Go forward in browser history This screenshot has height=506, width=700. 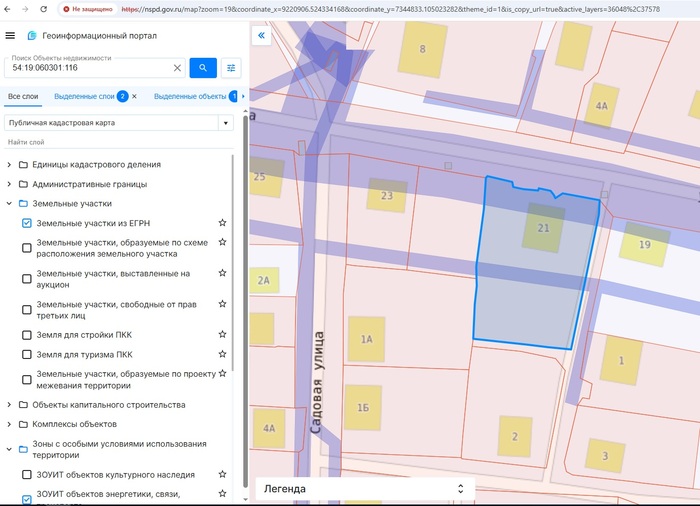point(25,9)
